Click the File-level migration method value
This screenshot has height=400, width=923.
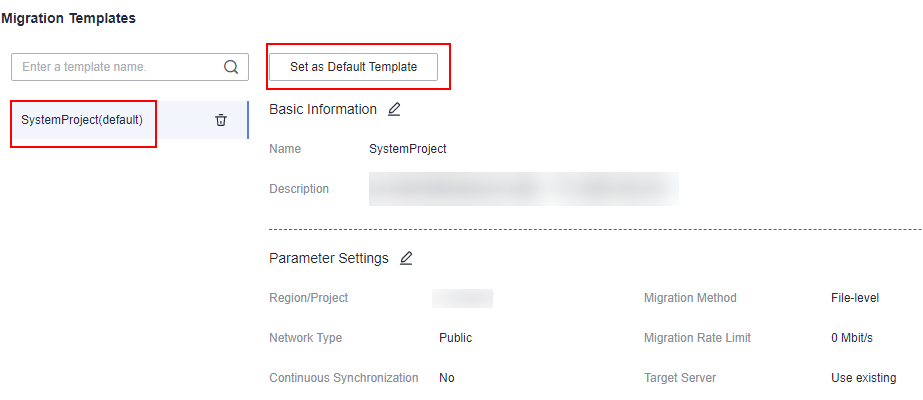pyautogui.click(x=854, y=298)
